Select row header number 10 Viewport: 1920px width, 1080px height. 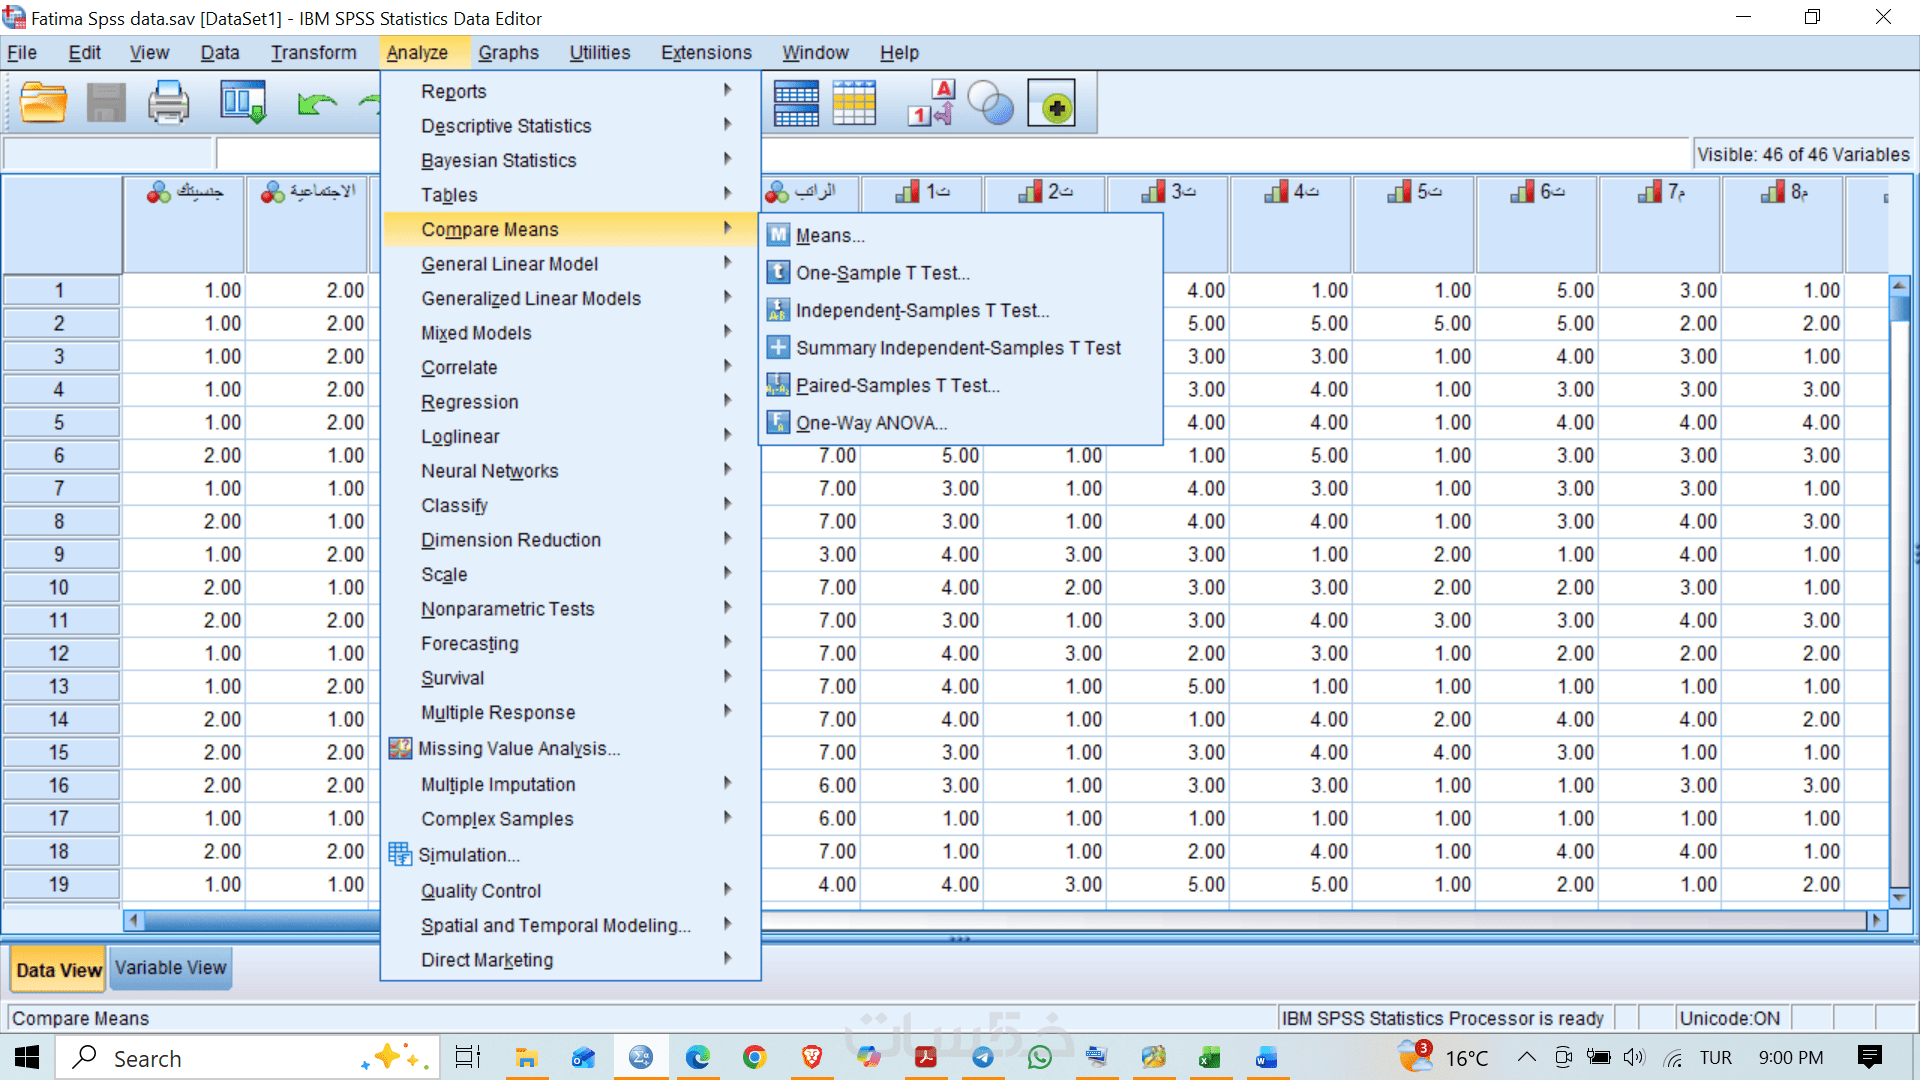point(59,587)
